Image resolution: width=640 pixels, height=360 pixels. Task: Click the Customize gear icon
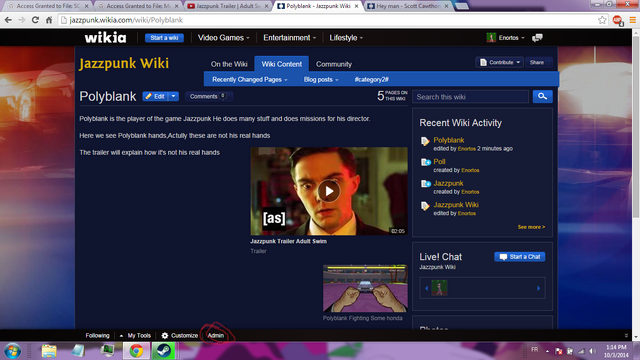(164, 336)
